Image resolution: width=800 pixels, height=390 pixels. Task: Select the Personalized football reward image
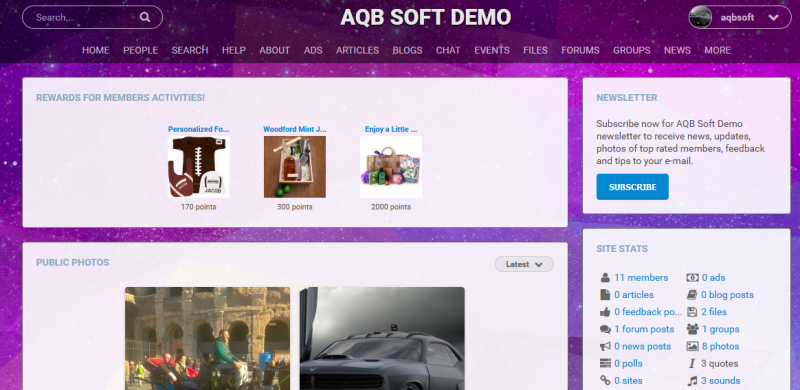tap(198, 166)
